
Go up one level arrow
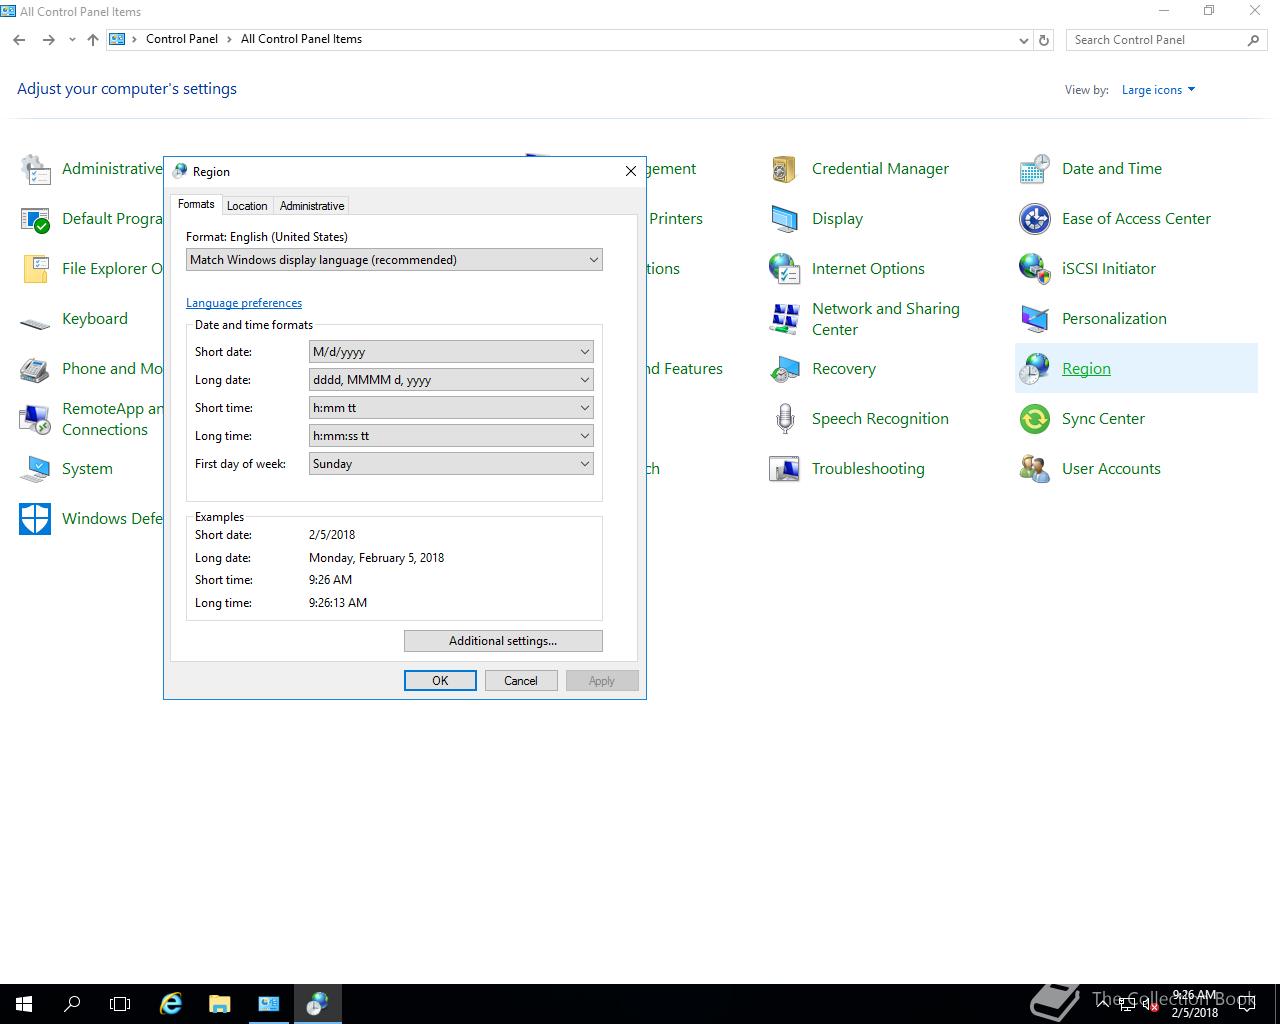[93, 40]
